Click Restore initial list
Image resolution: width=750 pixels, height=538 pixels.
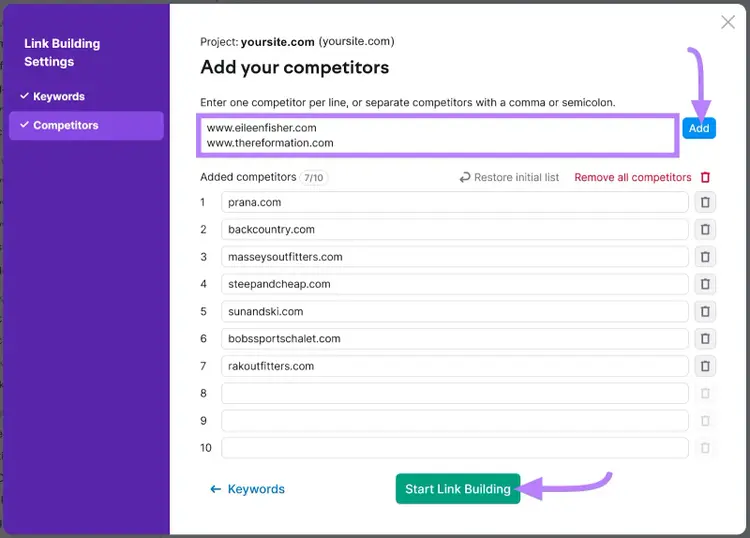(x=509, y=177)
